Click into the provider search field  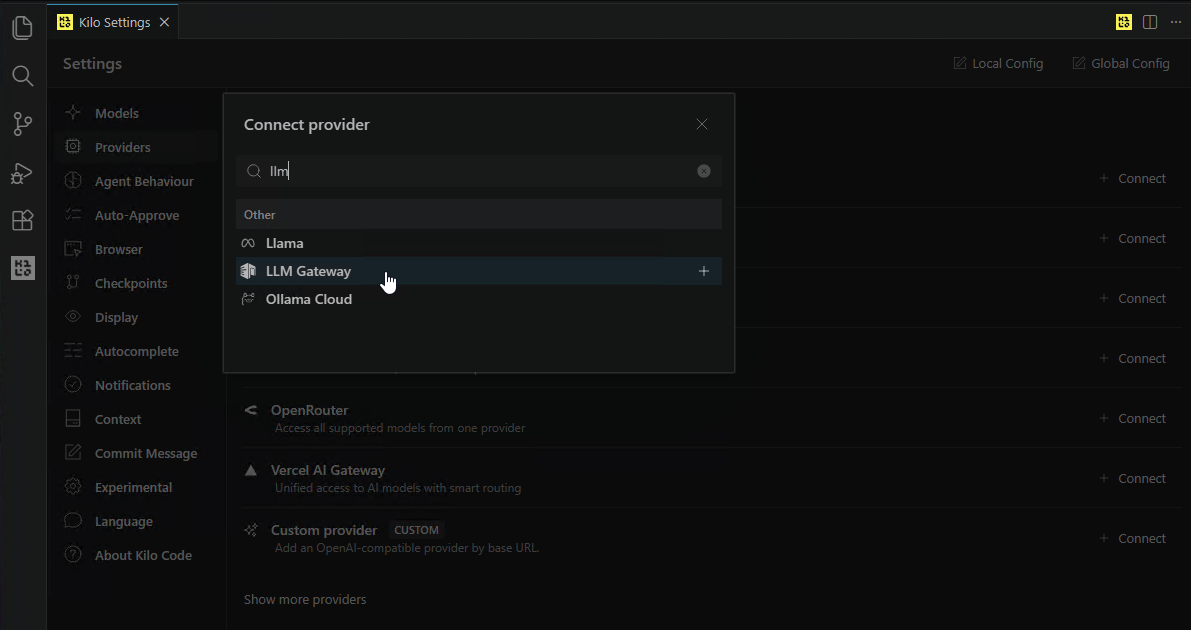pyautogui.click(x=479, y=171)
